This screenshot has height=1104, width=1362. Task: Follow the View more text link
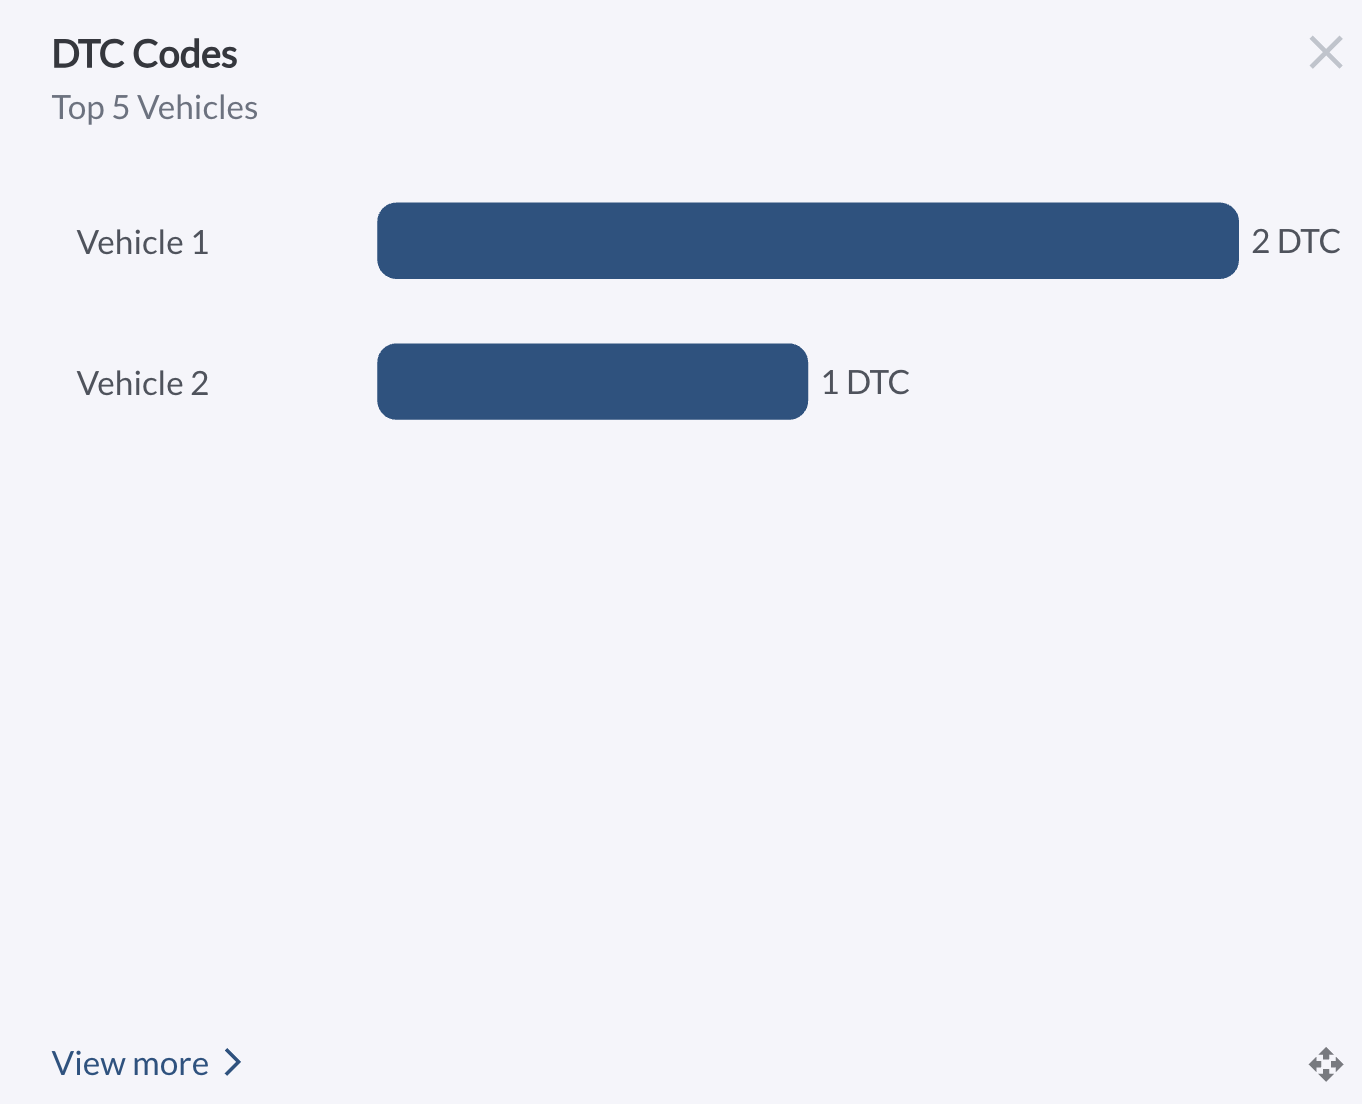[131, 1063]
